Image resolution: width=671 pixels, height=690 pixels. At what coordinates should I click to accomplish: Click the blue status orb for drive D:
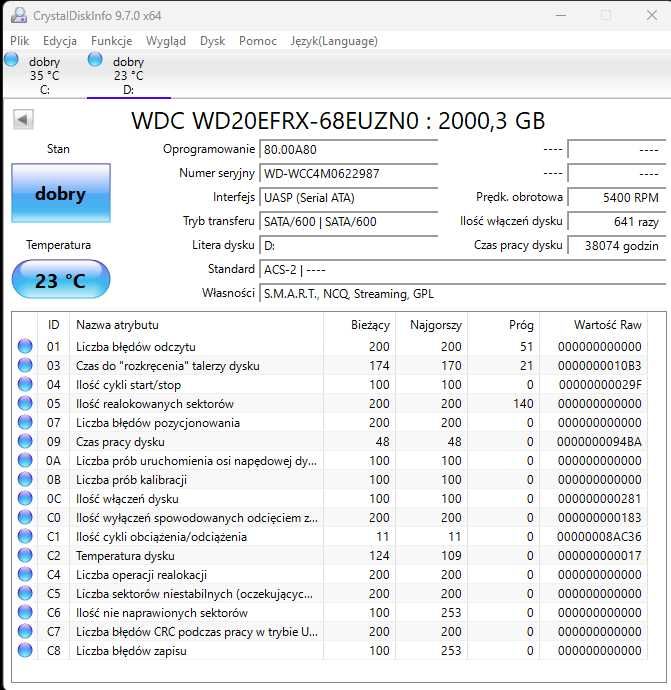(x=95, y=60)
